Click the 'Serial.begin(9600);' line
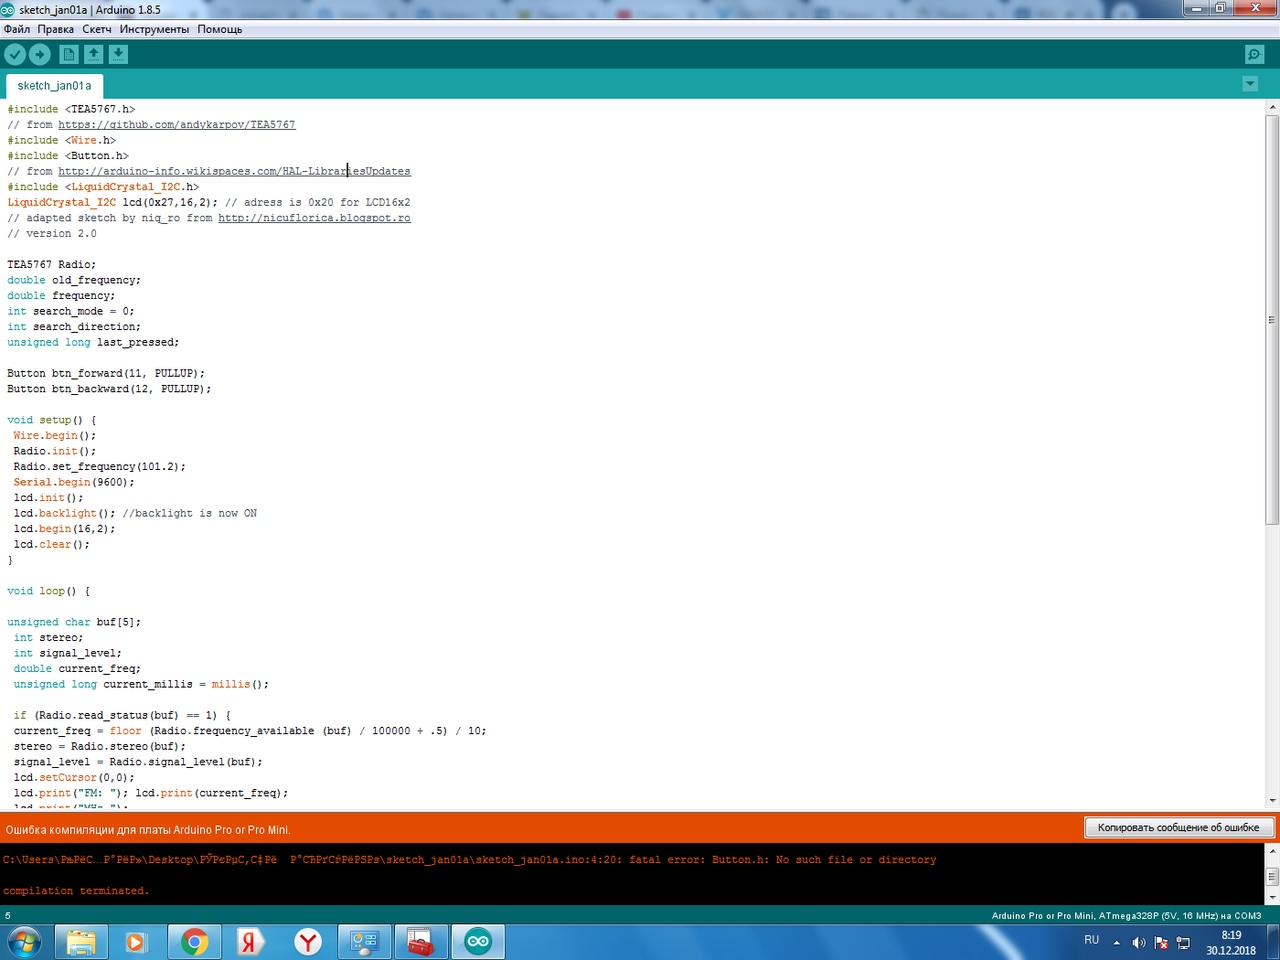Viewport: 1280px width, 960px height. 74,482
